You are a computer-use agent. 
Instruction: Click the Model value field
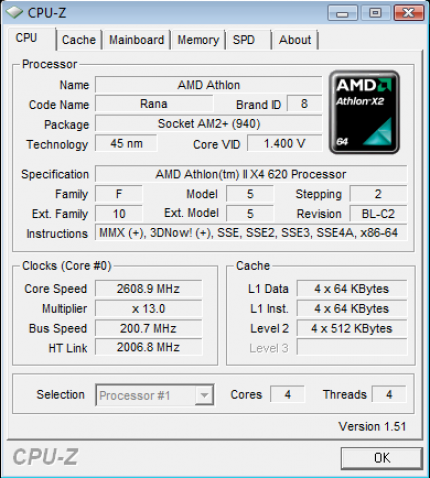click(x=250, y=194)
